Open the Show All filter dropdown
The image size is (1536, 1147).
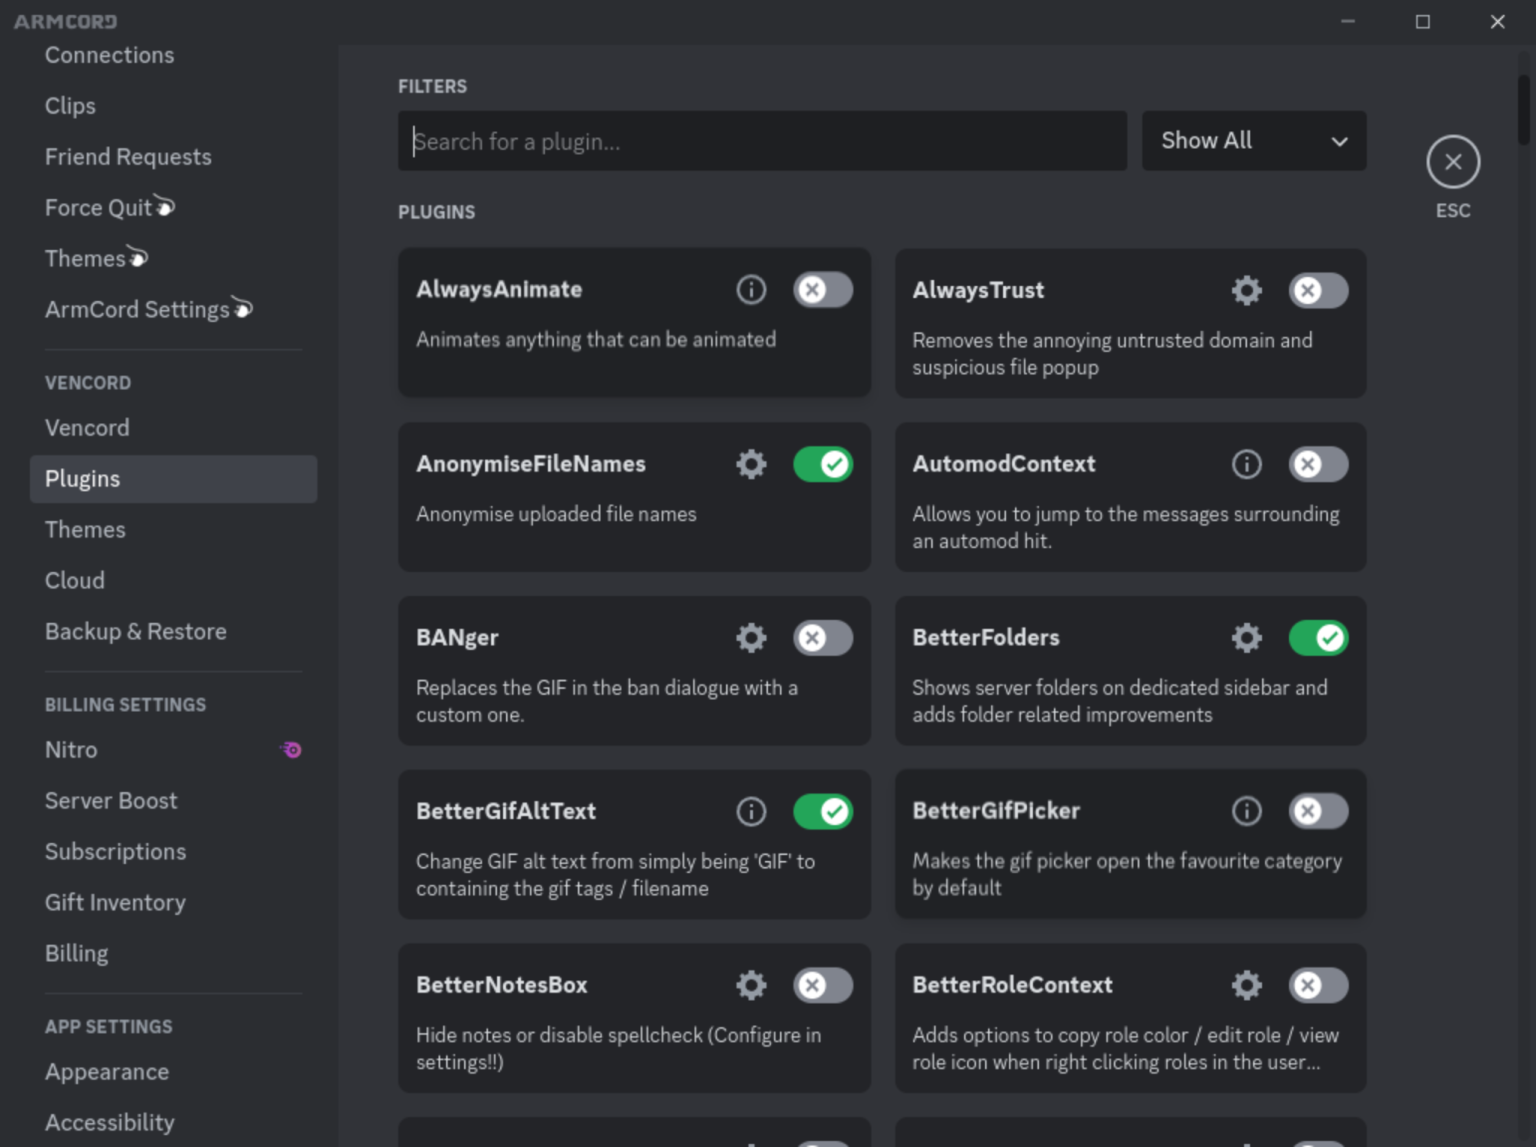tap(1253, 140)
